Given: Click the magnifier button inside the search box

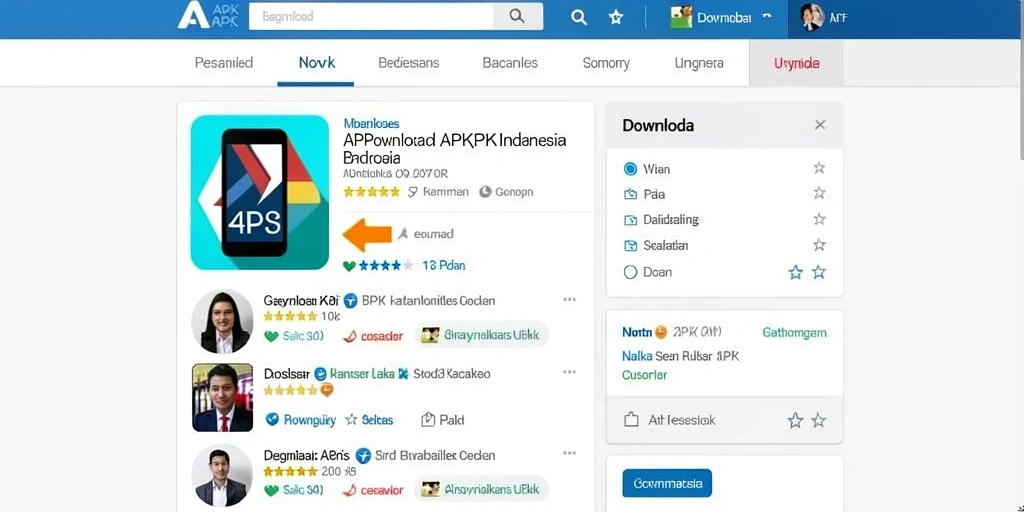Looking at the screenshot, I should click(517, 16).
